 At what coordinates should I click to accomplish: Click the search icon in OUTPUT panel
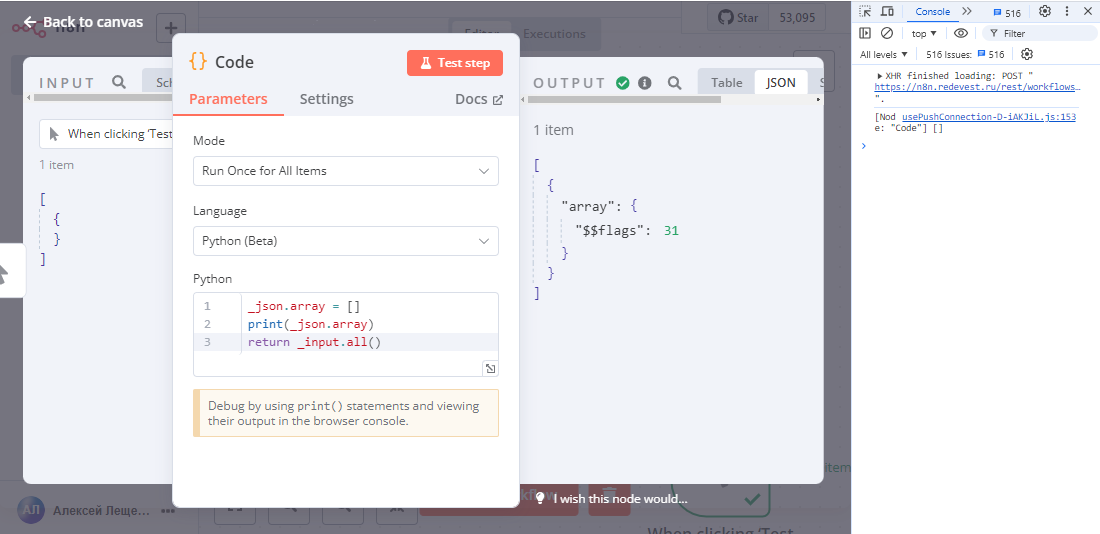click(x=674, y=83)
